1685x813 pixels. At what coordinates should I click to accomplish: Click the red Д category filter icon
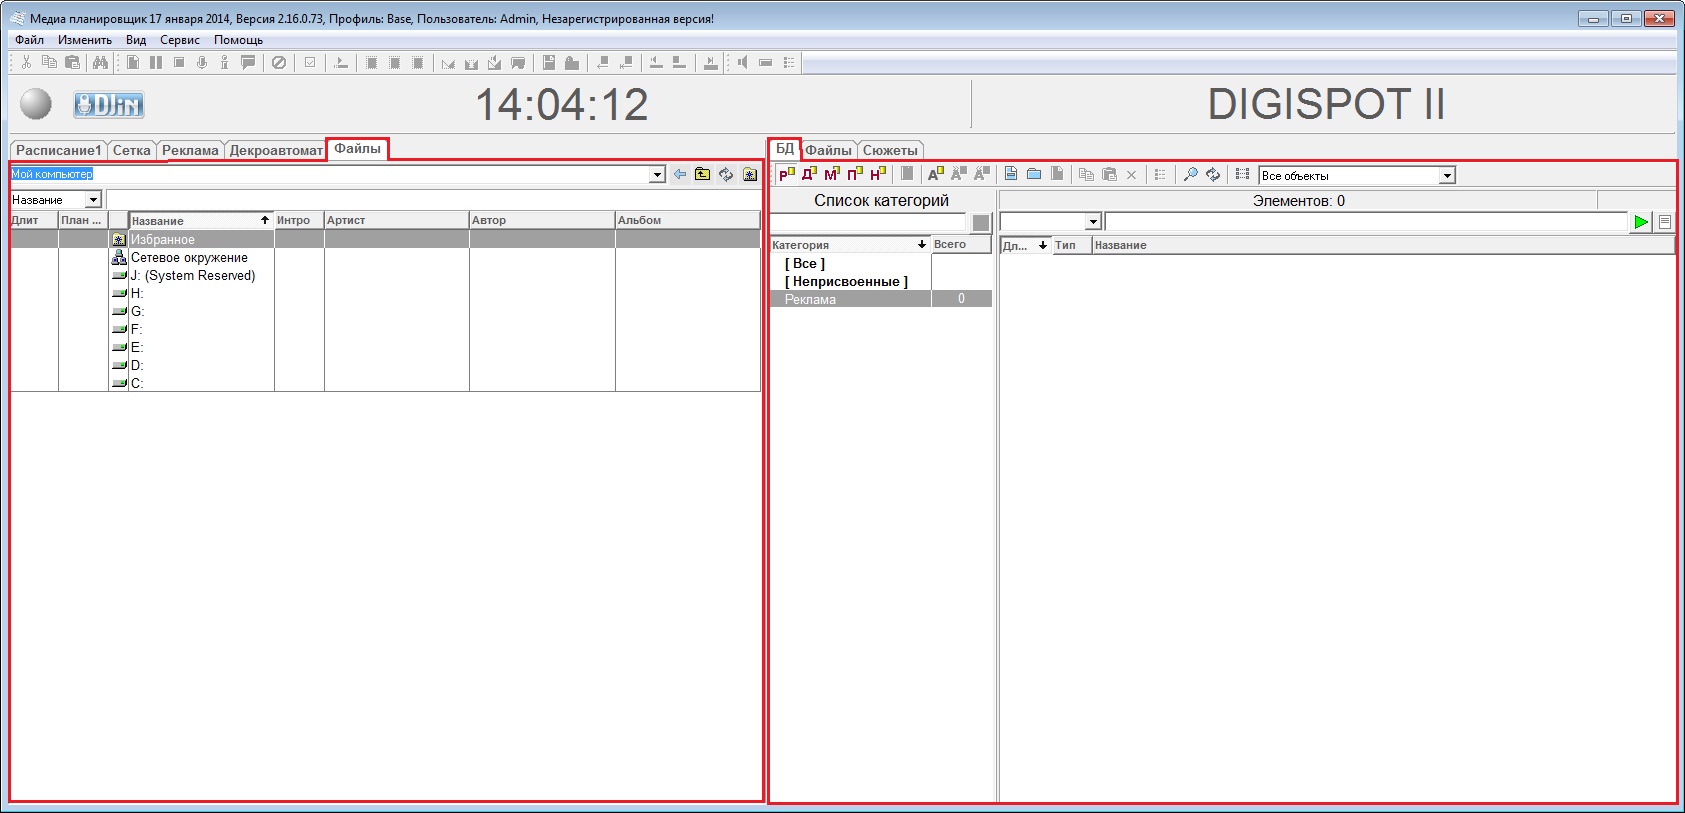pos(810,174)
